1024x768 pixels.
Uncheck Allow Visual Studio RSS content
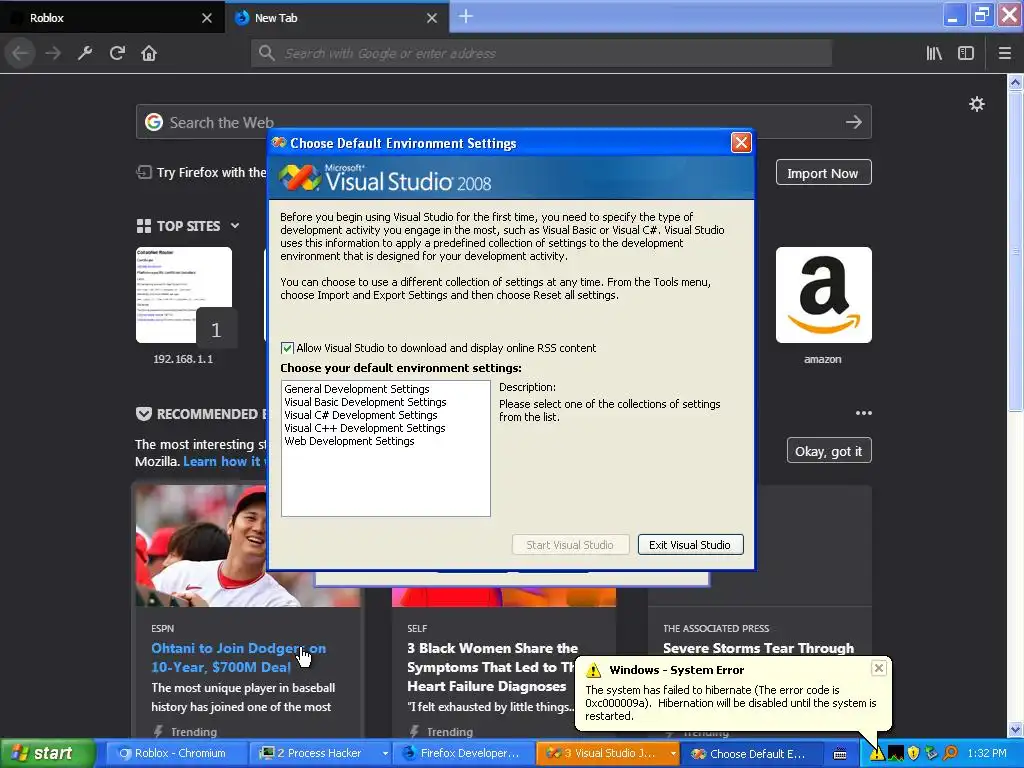[287, 348]
